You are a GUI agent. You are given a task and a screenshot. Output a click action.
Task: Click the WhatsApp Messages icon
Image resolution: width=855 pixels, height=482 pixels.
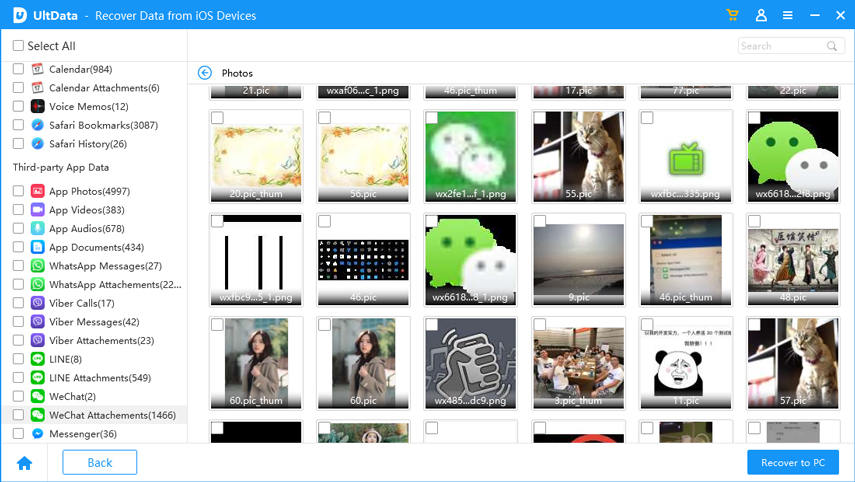[37, 266]
